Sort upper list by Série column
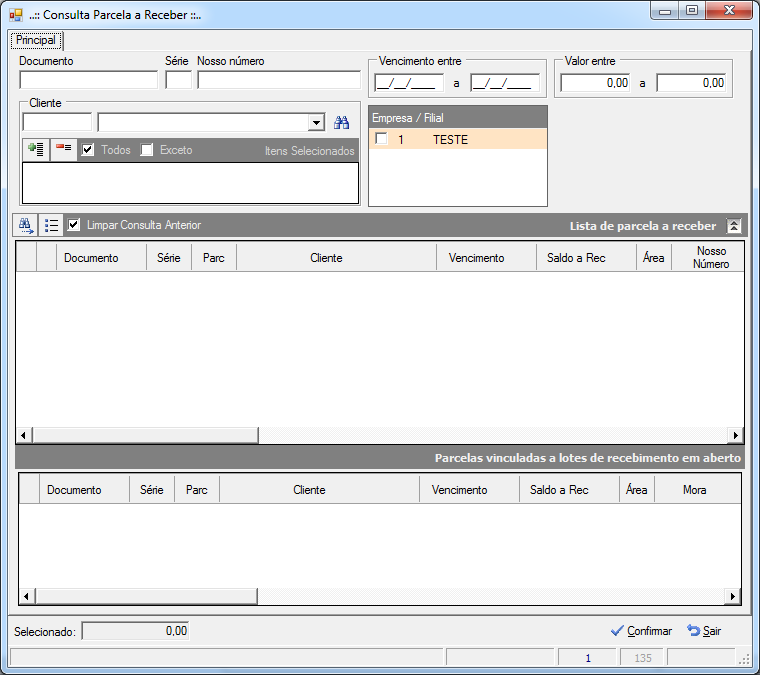The height and width of the screenshot is (675, 760). click(169, 258)
